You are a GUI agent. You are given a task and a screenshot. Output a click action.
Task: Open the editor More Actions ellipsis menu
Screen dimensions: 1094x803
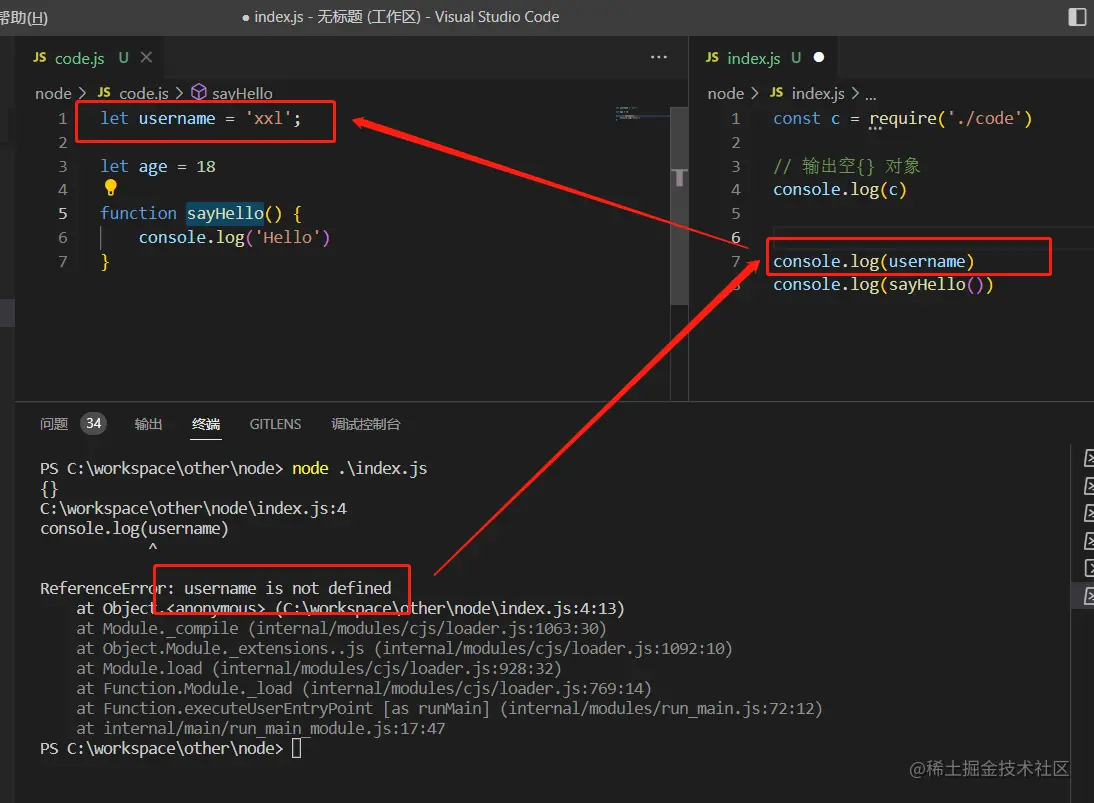[x=658, y=57]
